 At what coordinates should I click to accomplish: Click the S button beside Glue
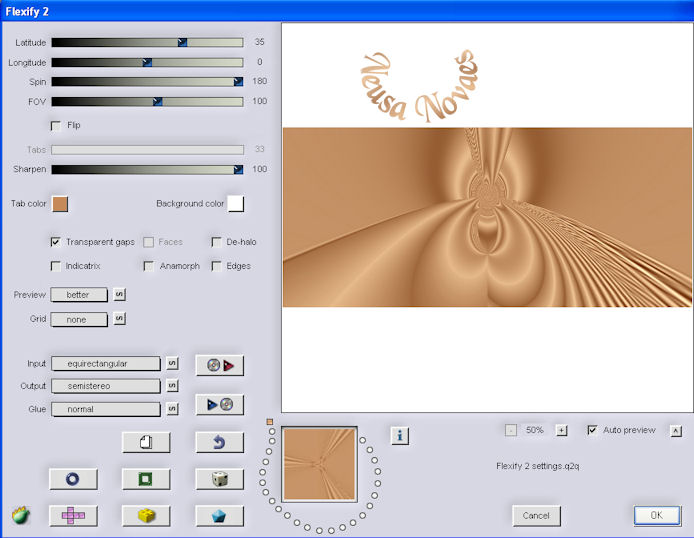[x=172, y=408]
